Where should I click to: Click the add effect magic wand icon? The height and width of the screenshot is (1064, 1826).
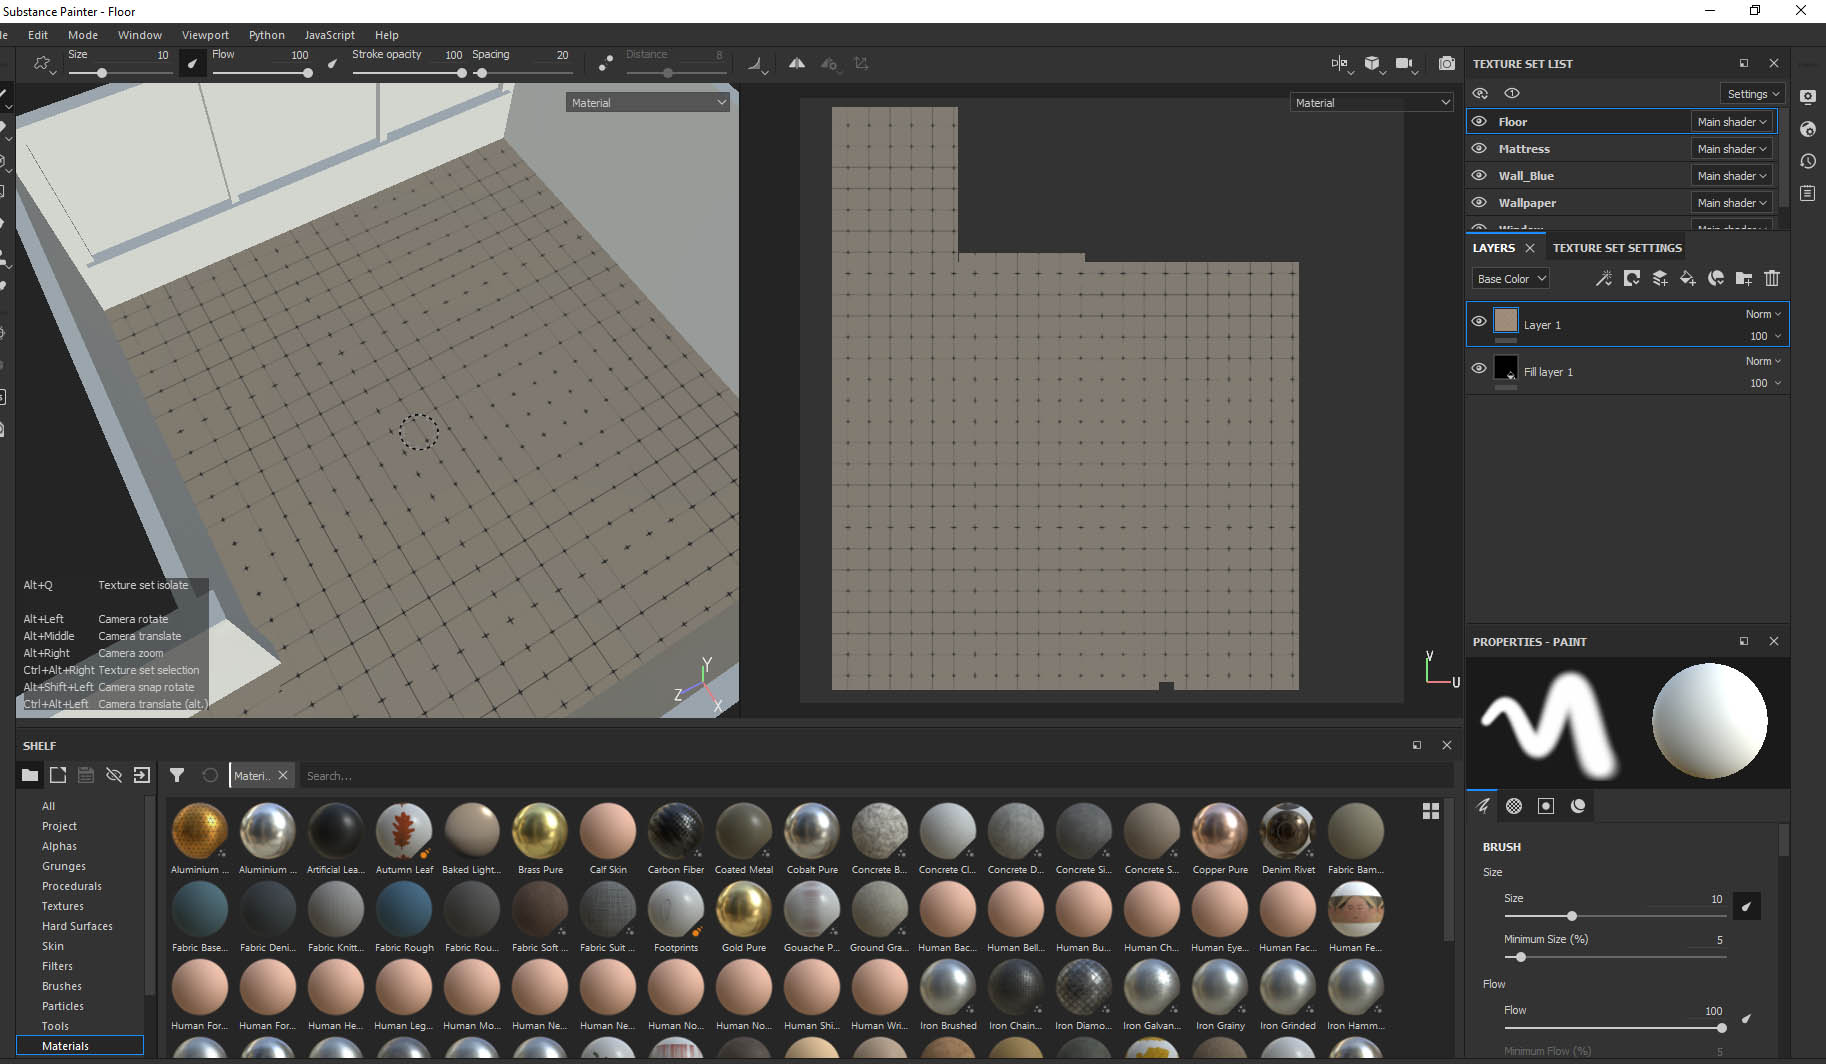(1603, 279)
